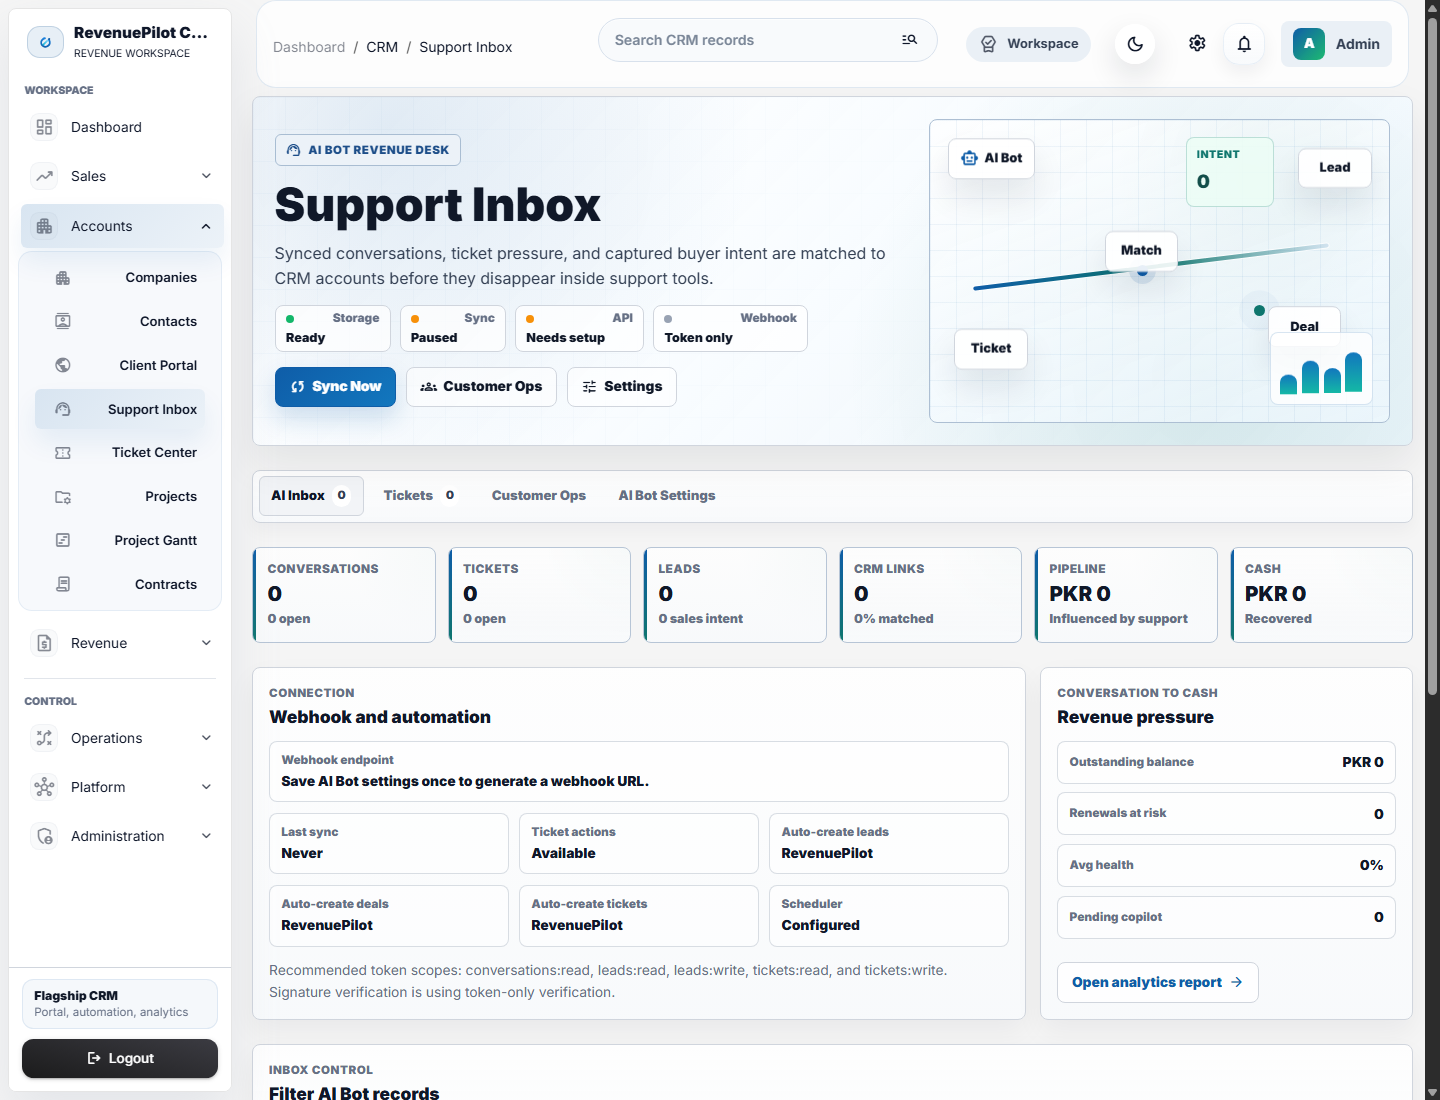This screenshot has width=1440, height=1100.
Task: Click the Sync Now button
Action: (335, 387)
